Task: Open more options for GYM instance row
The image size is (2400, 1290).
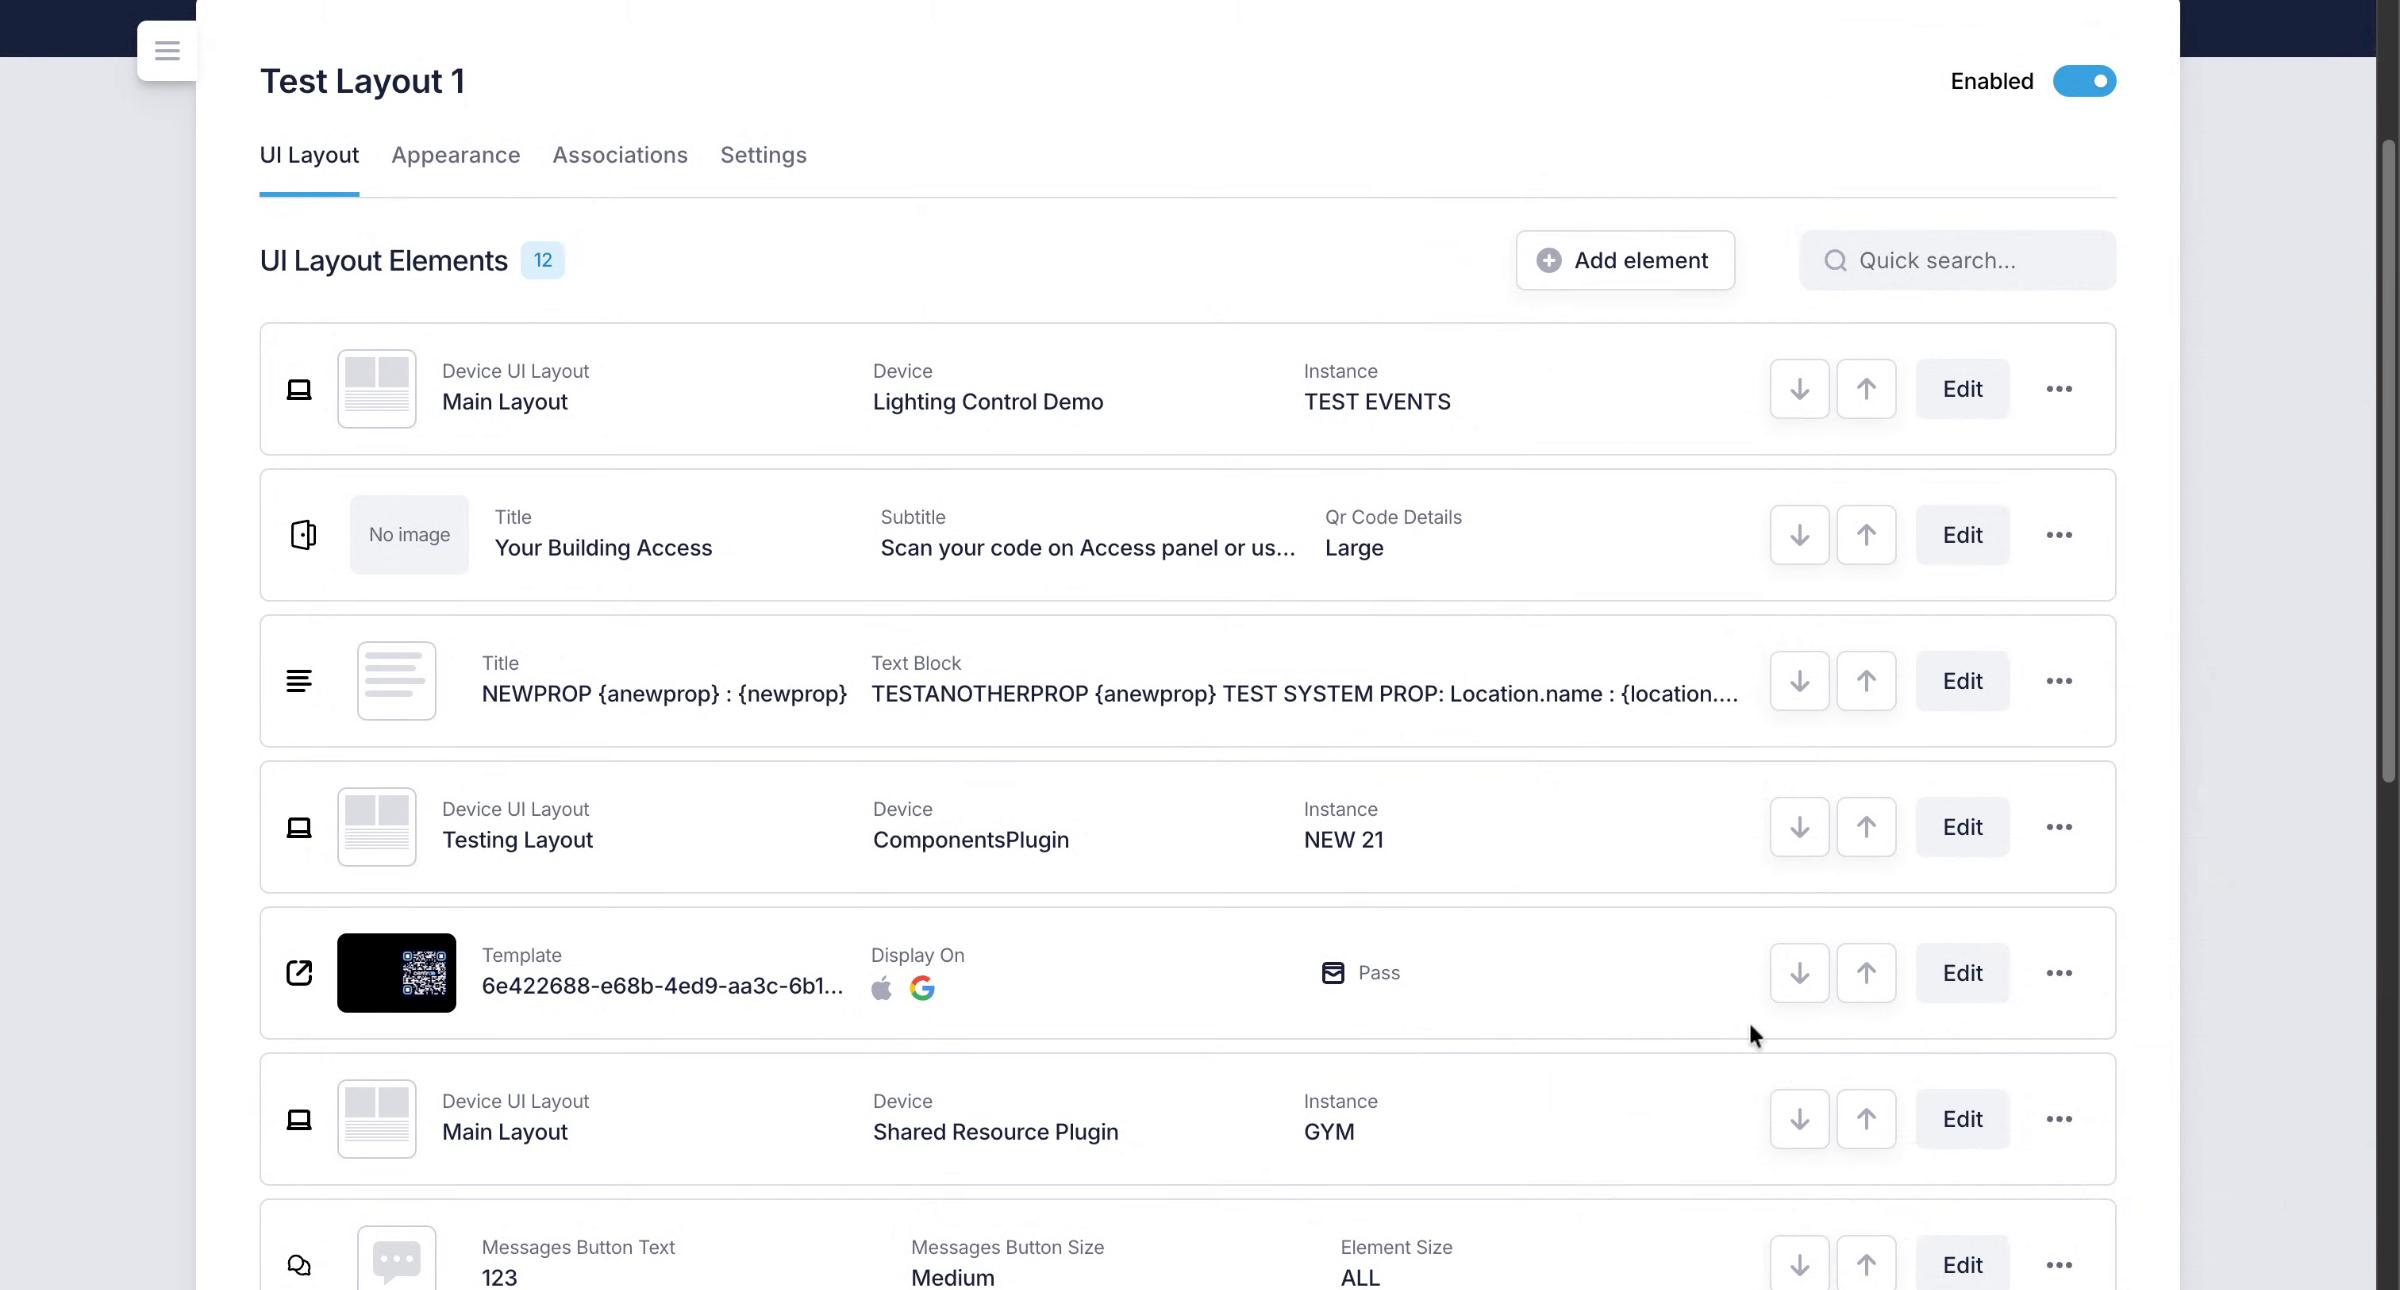Action: (2059, 1119)
